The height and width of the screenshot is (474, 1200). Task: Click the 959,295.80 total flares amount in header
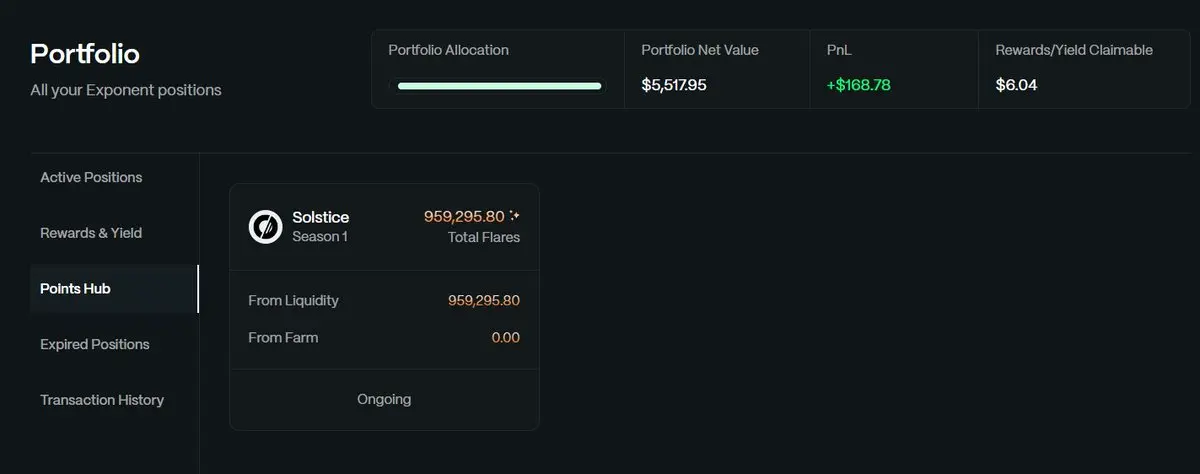click(x=464, y=216)
